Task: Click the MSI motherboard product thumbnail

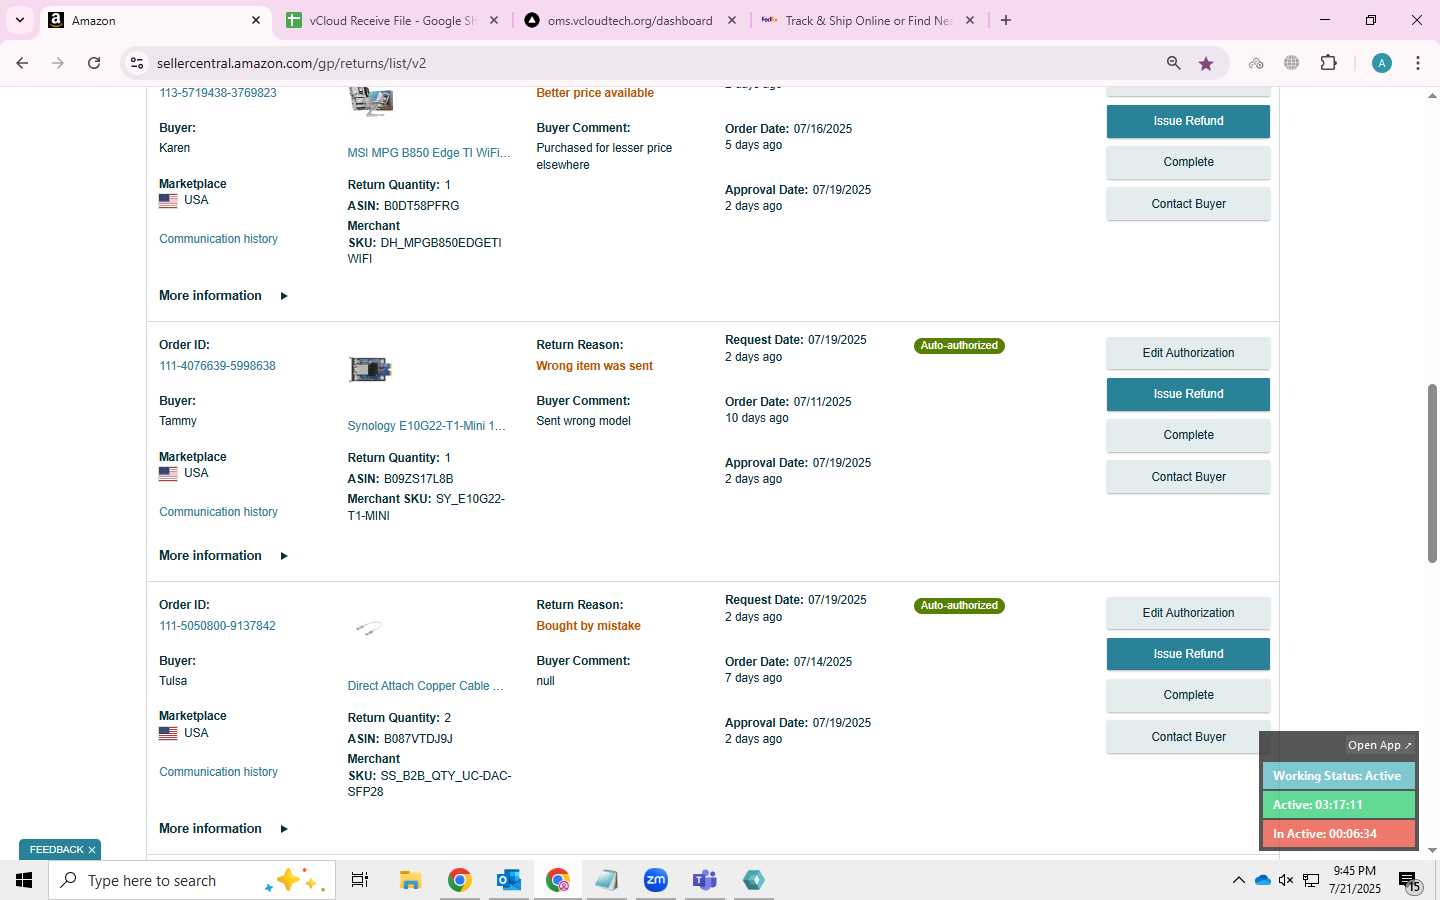Action: point(370,100)
